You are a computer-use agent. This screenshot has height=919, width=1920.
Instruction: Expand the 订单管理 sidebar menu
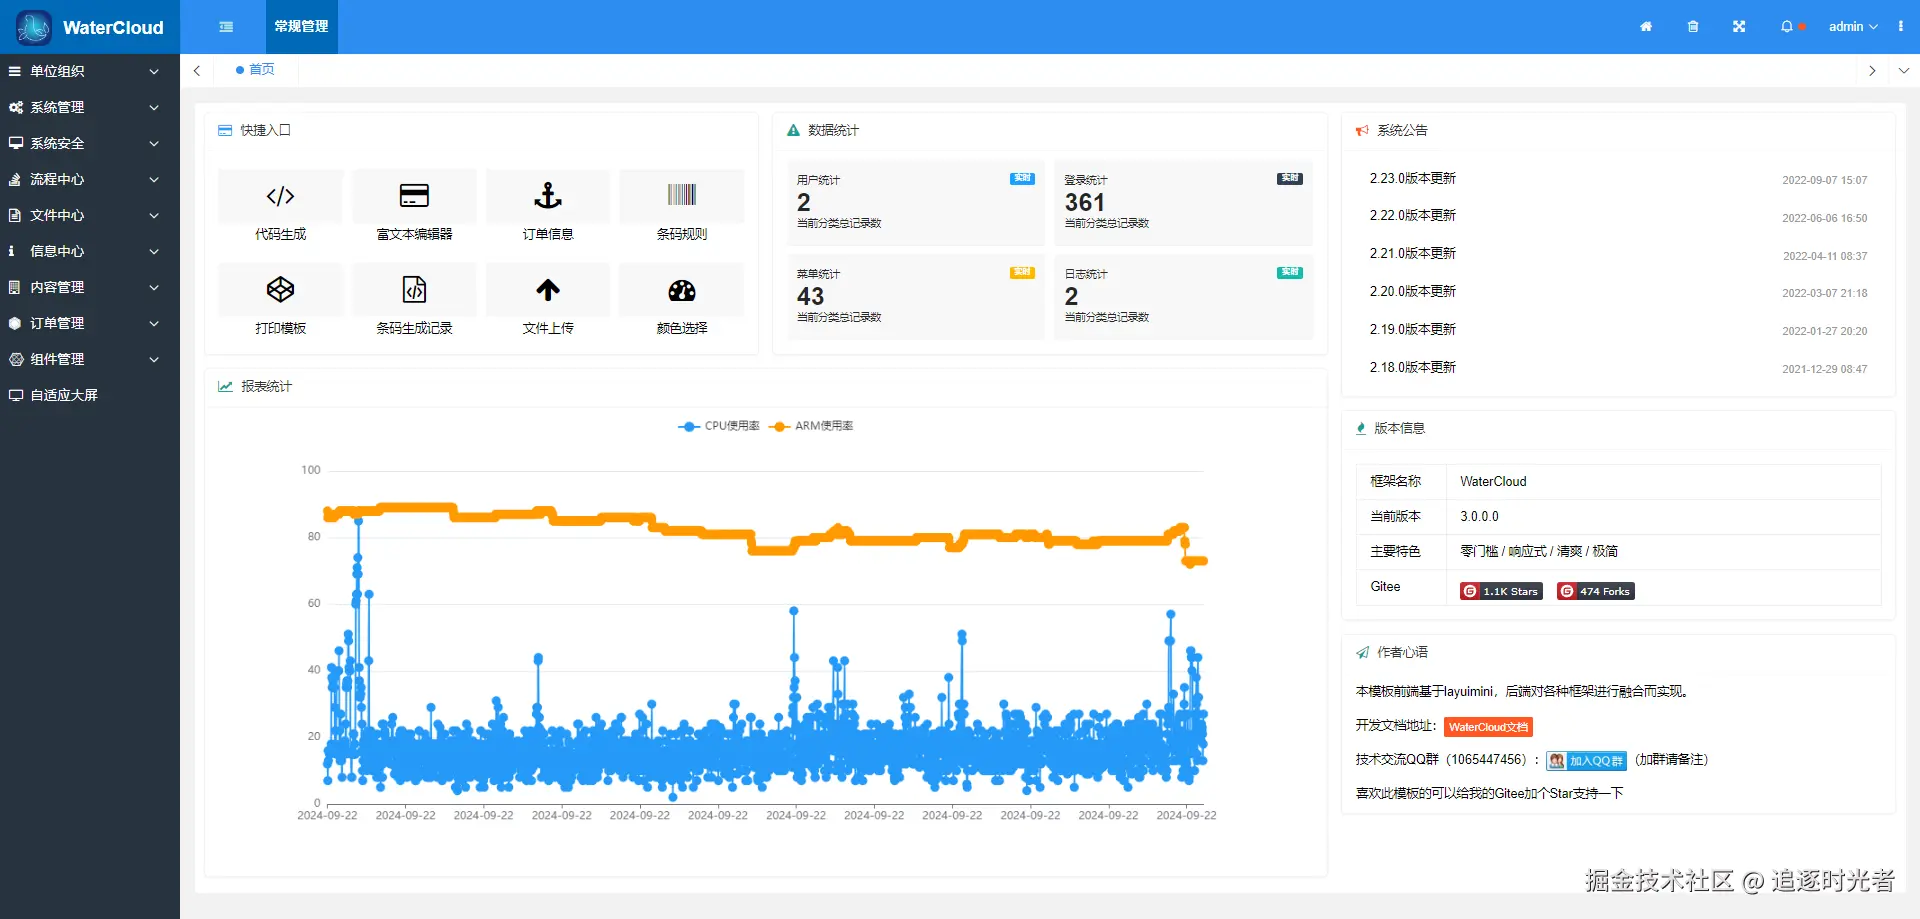pos(90,323)
